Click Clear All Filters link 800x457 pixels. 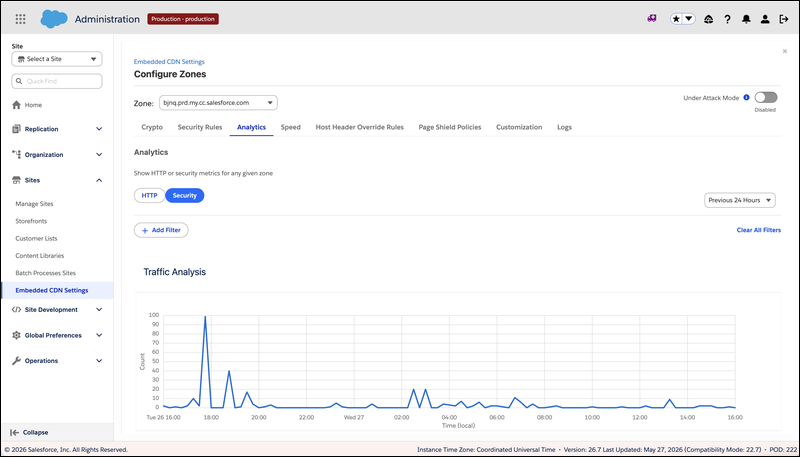coord(759,230)
